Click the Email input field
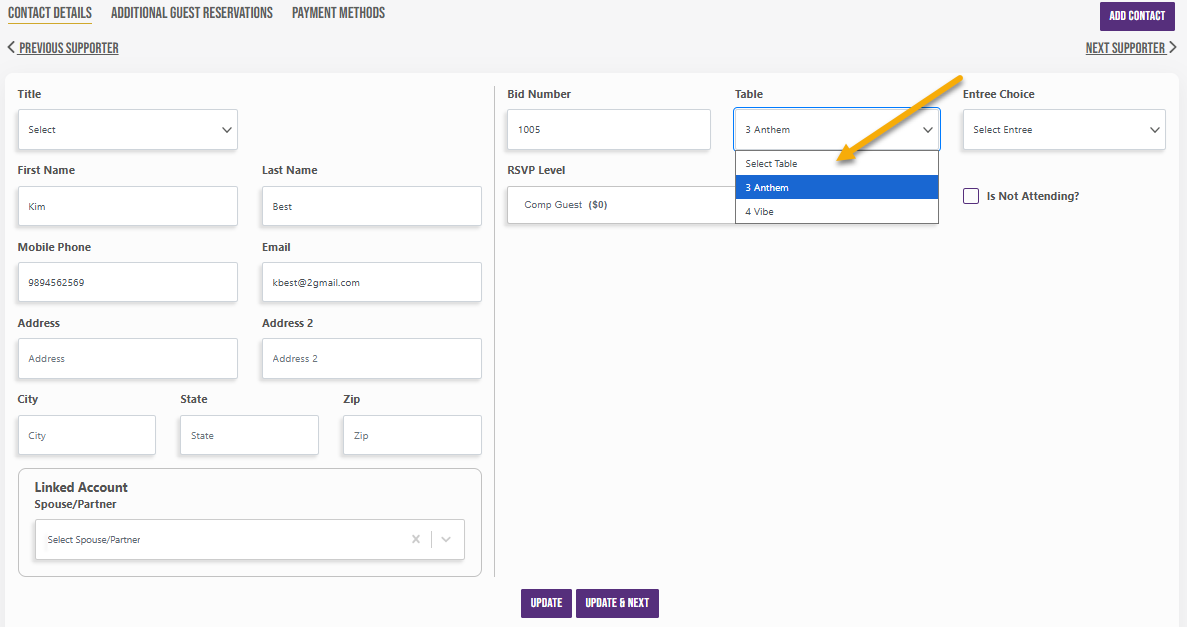 (x=372, y=282)
